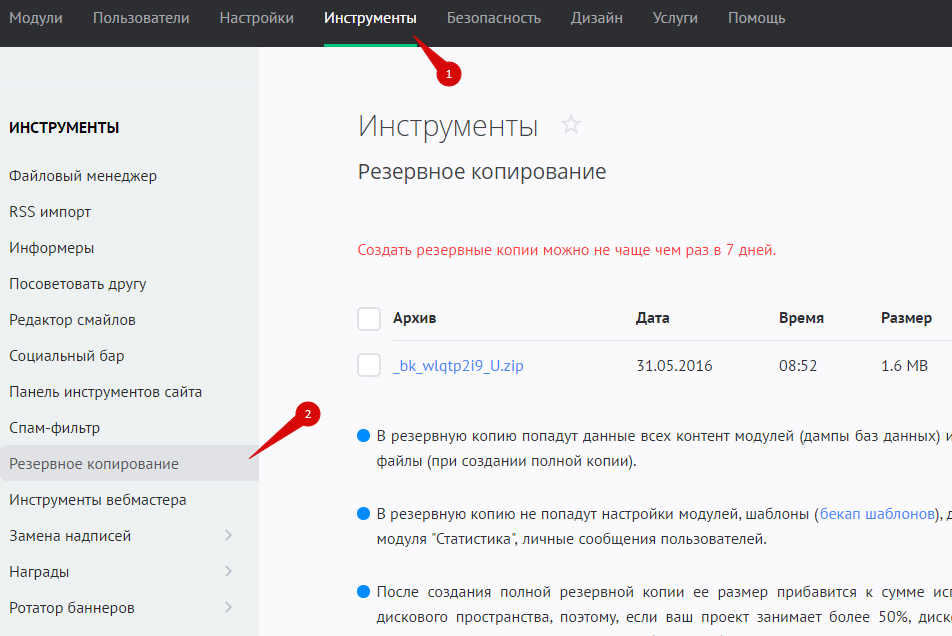
Task: Follow the бекап шаблонов link
Action: (876, 514)
